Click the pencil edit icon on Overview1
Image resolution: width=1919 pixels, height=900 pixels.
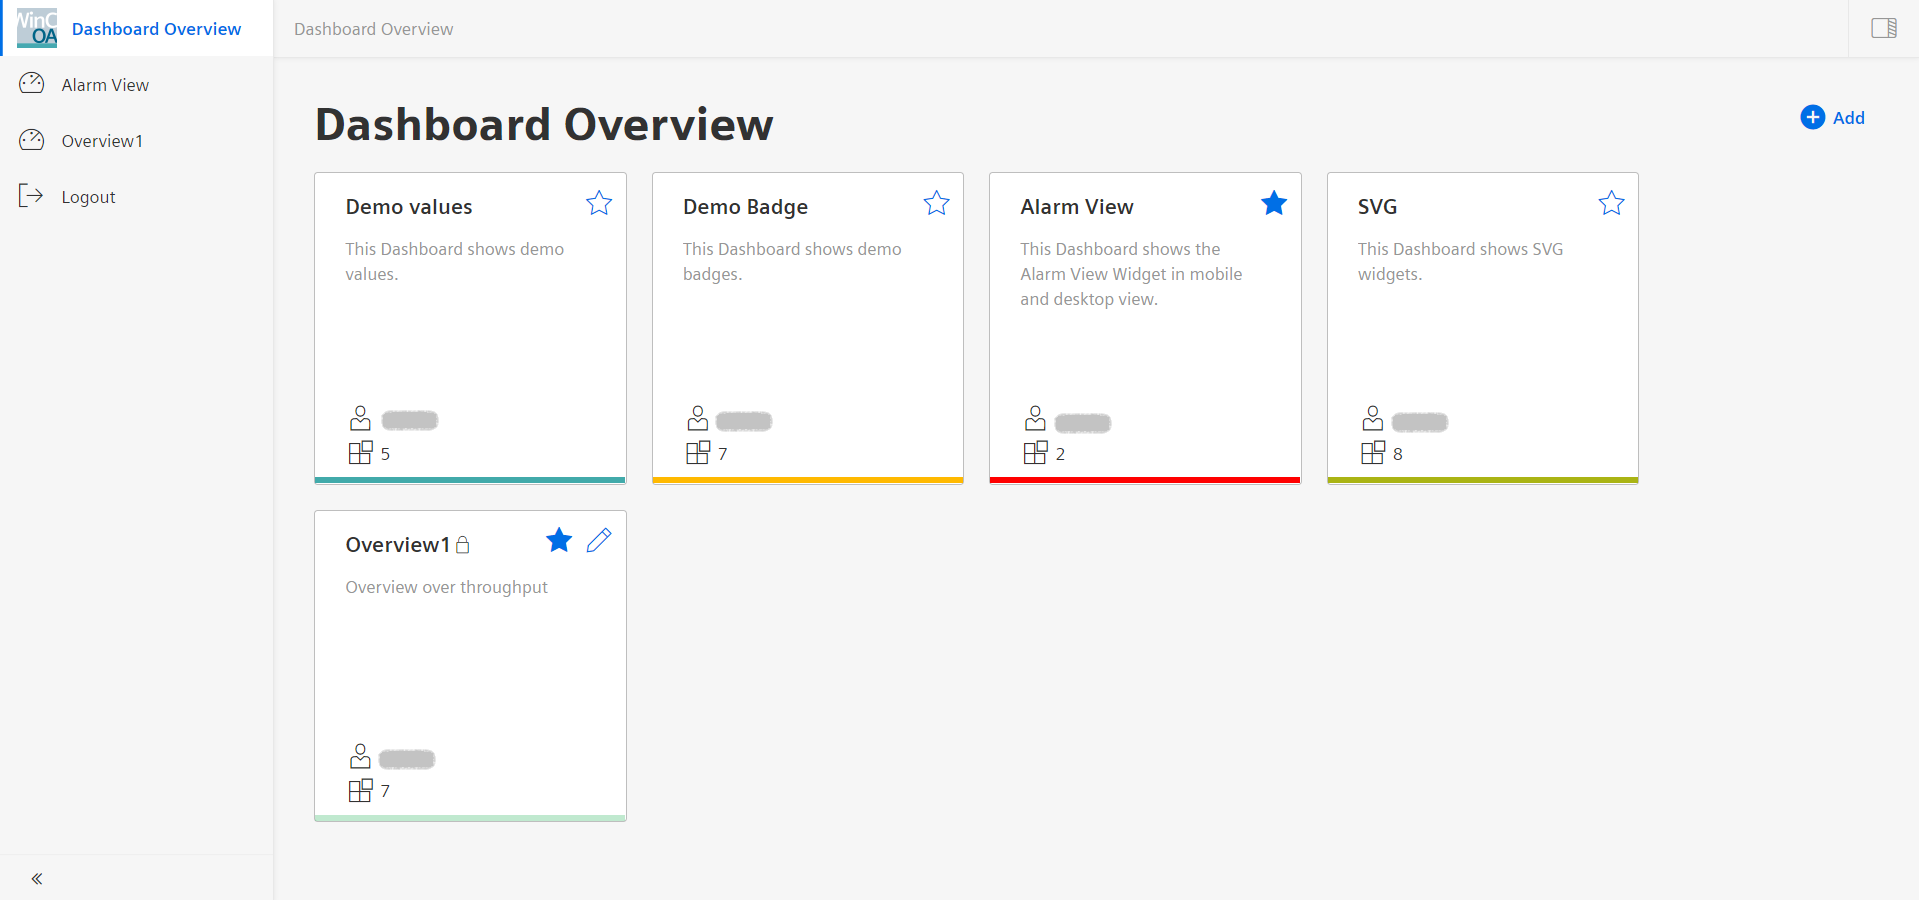coord(599,541)
